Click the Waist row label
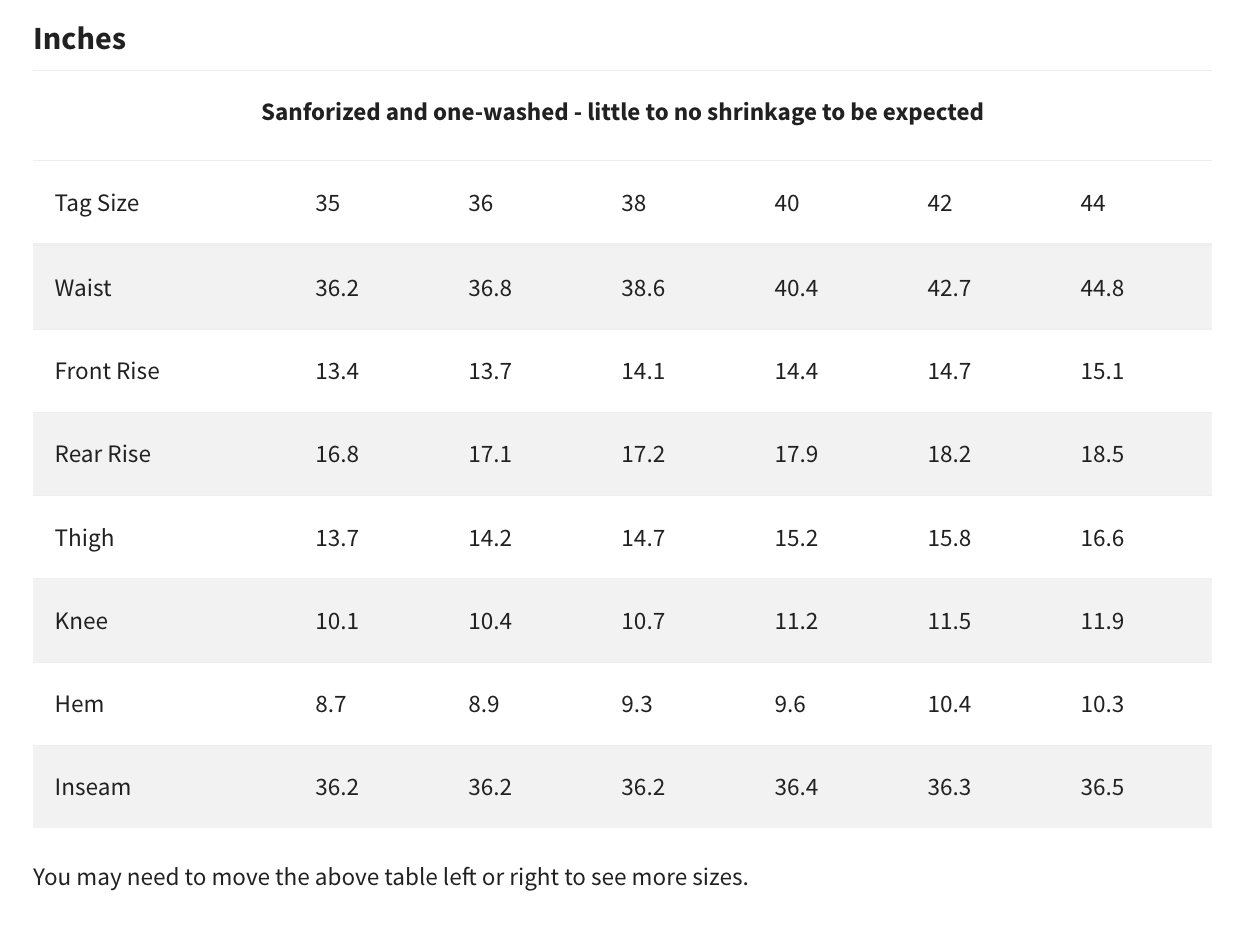 [x=83, y=288]
